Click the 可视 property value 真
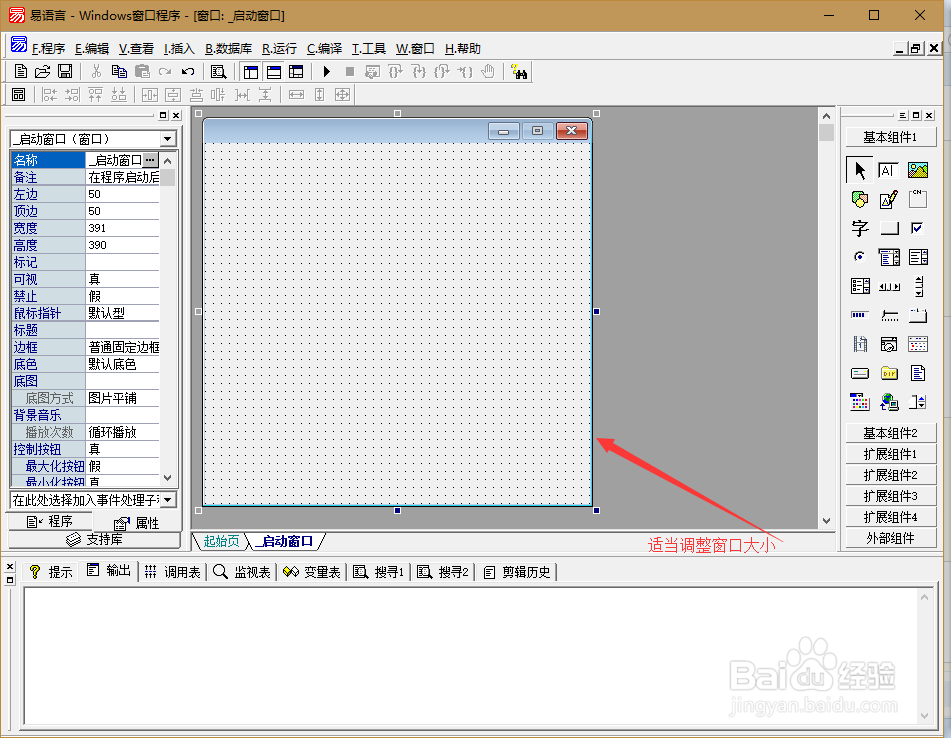The height and width of the screenshot is (738, 951). tap(122, 279)
